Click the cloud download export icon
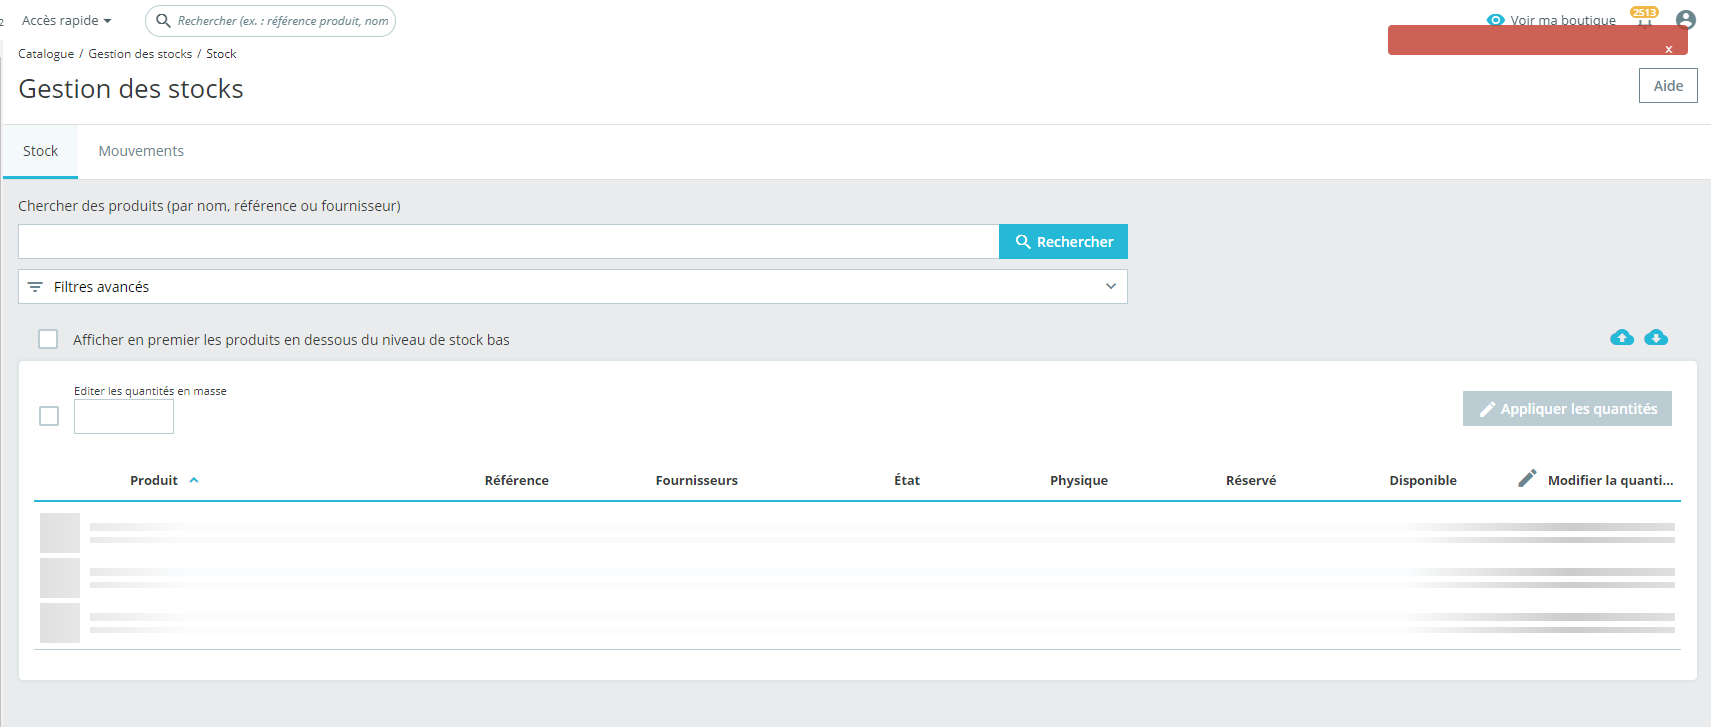 (x=1656, y=338)
